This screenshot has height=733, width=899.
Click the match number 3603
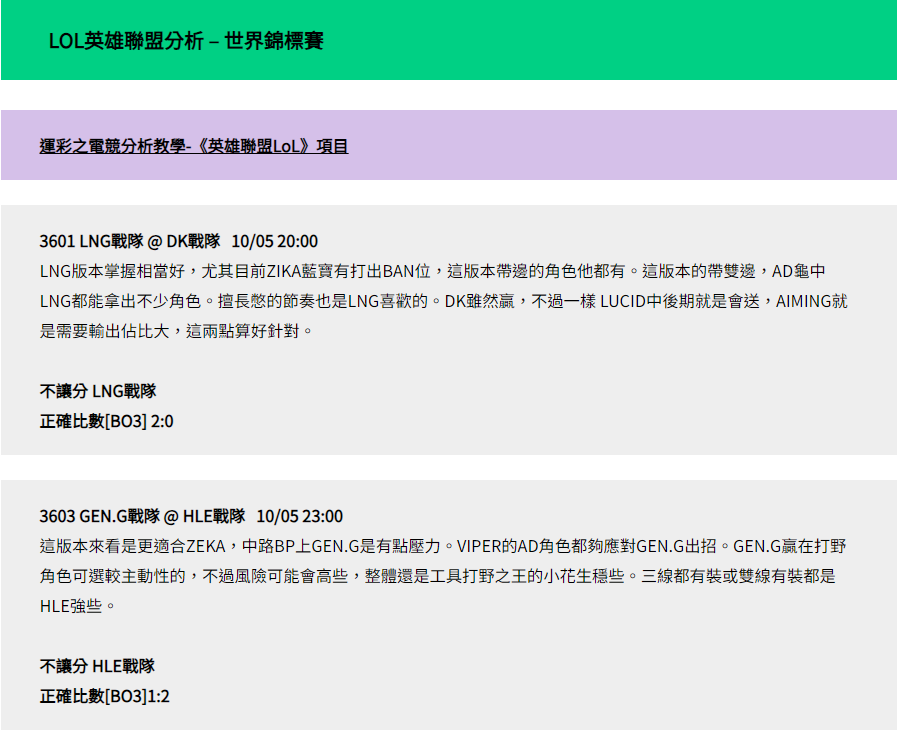[57, 516]
